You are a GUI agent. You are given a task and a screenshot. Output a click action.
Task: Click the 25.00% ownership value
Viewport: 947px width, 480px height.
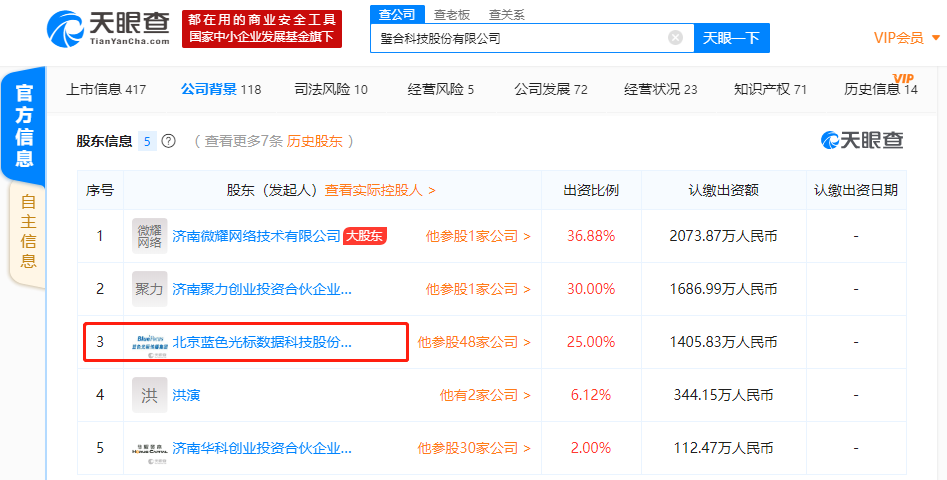[591, 342]
